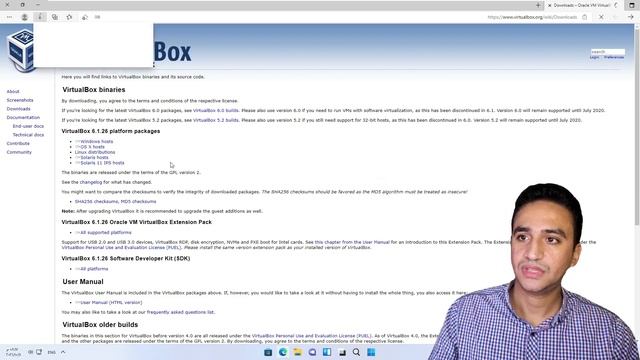Click the Login link
Viewport: 640px width, 360px height.
[594, 58]
